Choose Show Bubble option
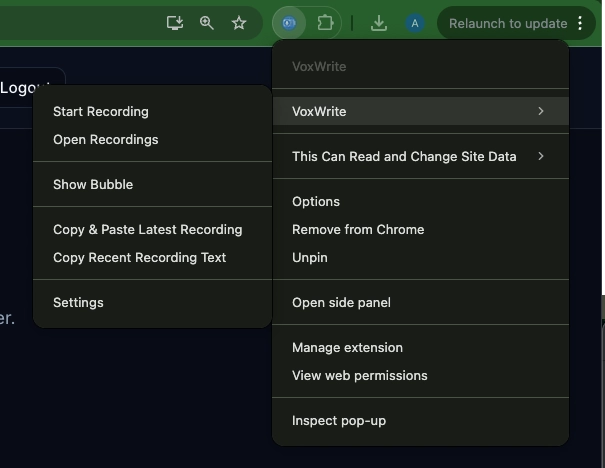605x468 pixels. [152, 184]
